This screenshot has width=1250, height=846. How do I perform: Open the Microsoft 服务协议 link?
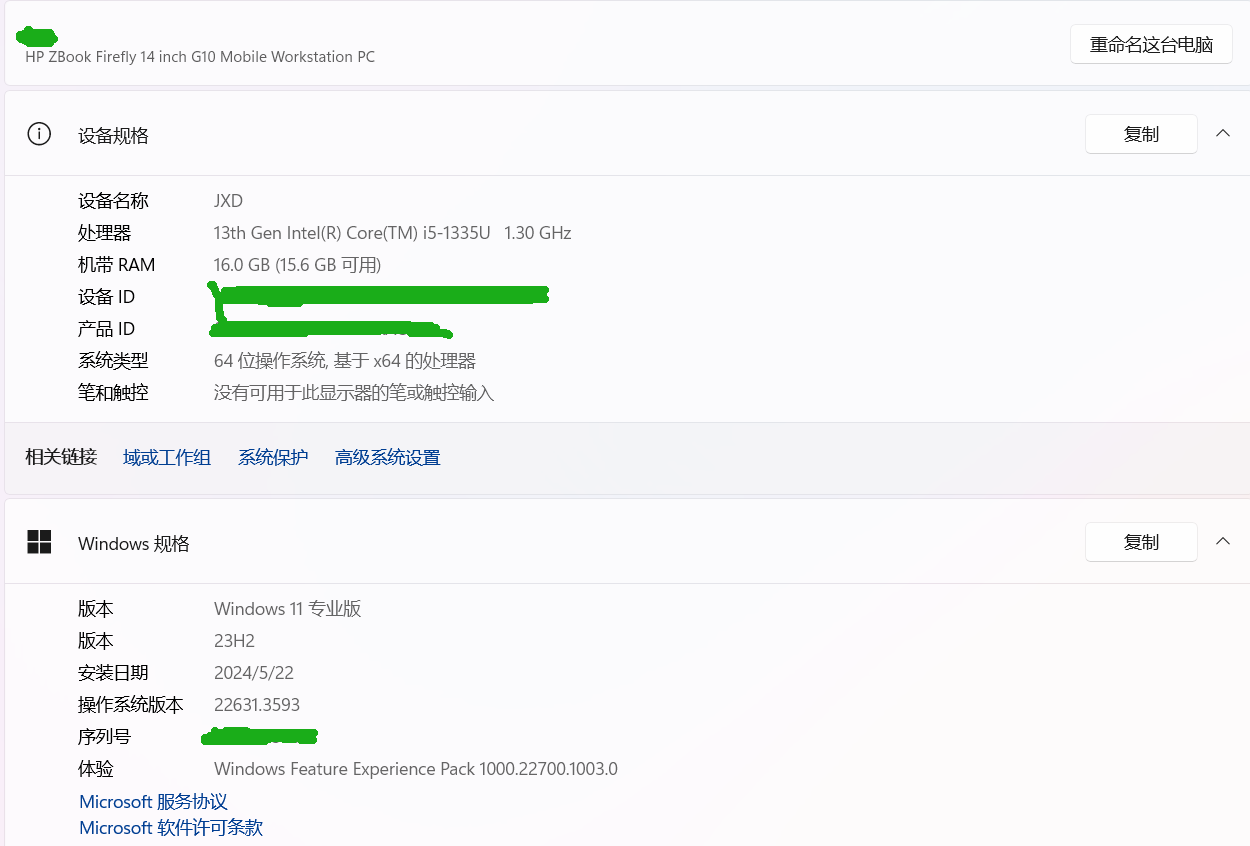154,802
